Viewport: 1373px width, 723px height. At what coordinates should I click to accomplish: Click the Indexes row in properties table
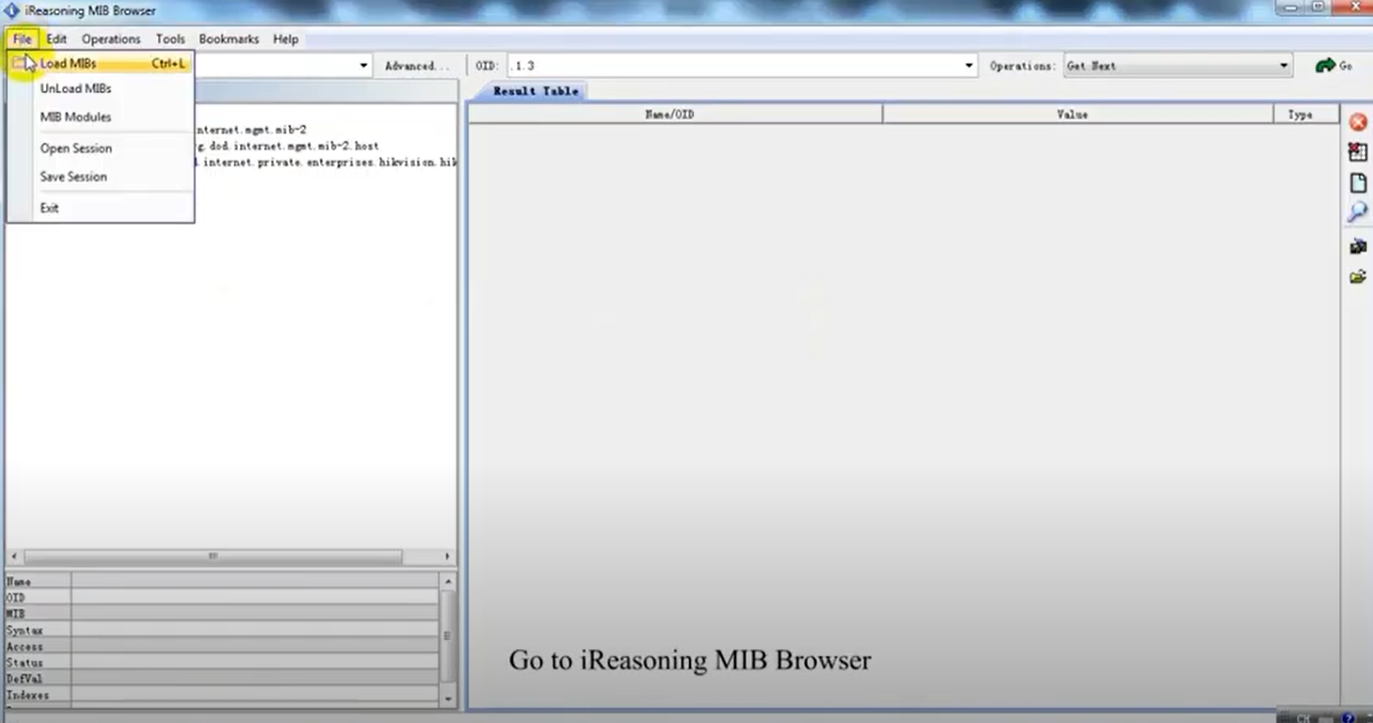[222, 695]
